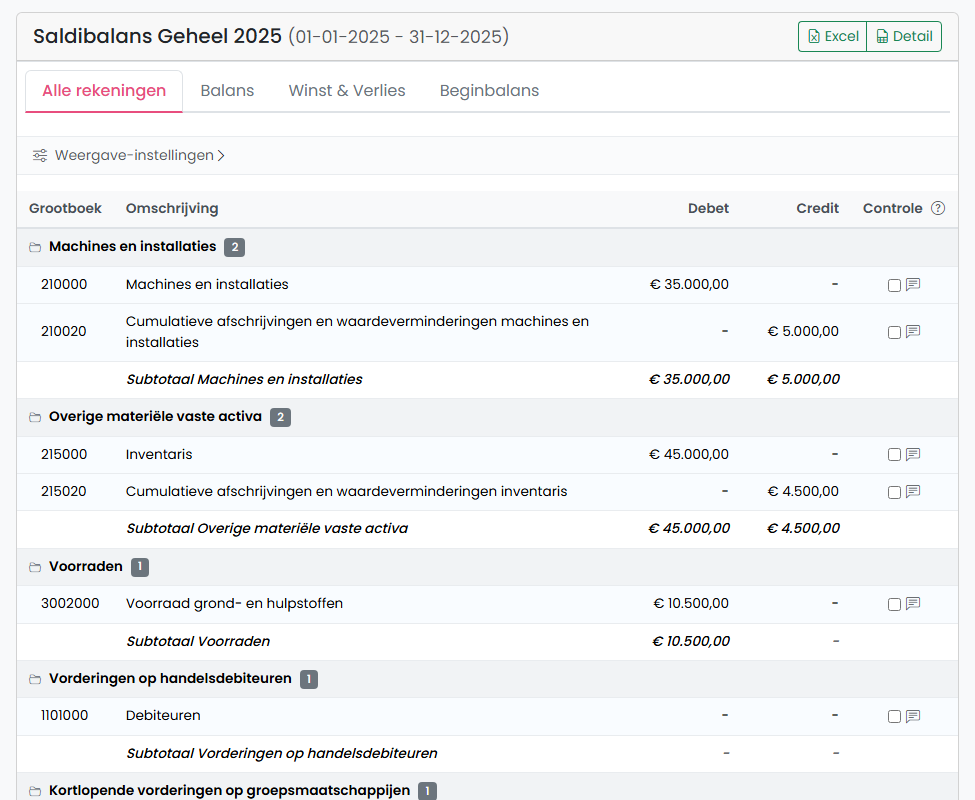
Task: Open the Weergave-instellingen settings link
Action: click(x=129, y=155)
